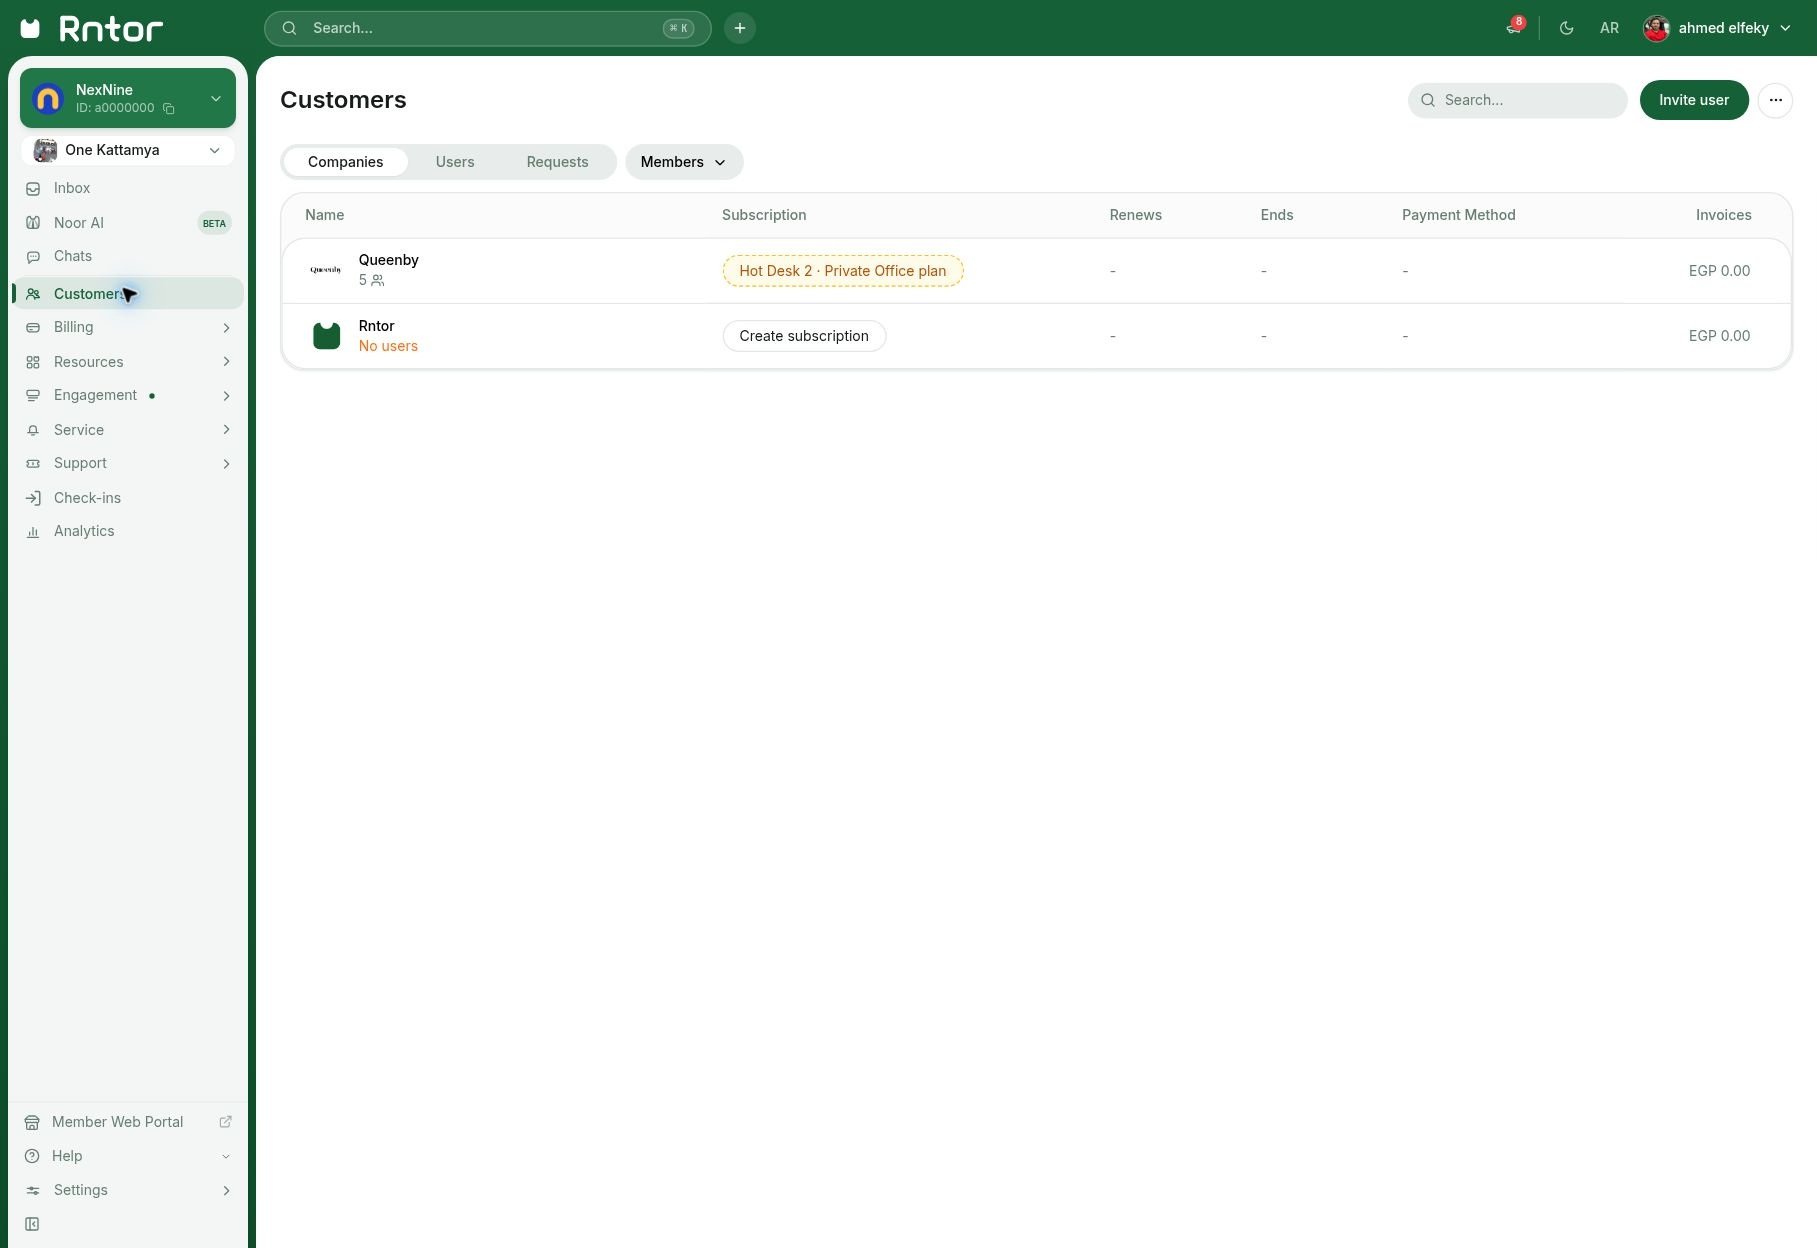Screen dimensions: 1817x1248
Task: Open the Member Web Portal link
Action: (x=118, y=1122)
